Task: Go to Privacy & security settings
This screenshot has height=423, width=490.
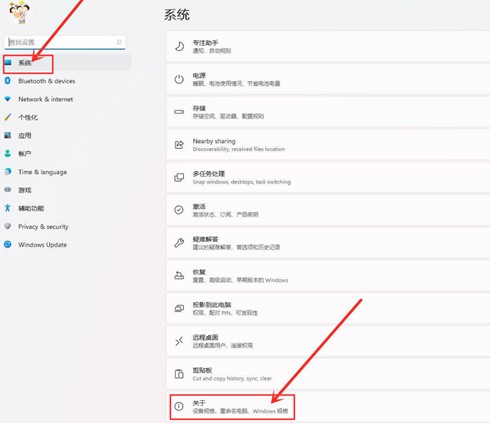Action: click(43, 227)
